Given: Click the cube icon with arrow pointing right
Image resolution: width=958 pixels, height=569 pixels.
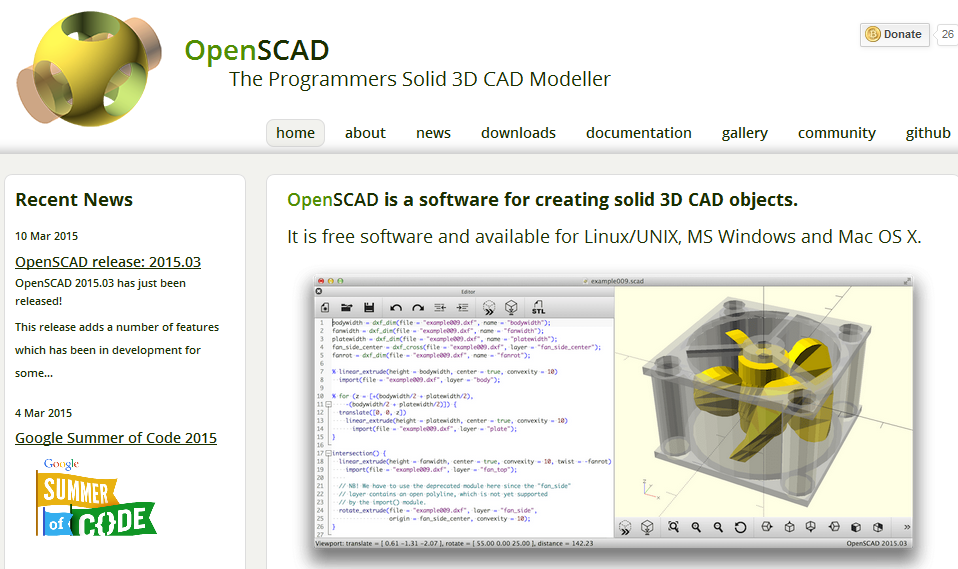Looking at the screenshot, I should [767, 527].
